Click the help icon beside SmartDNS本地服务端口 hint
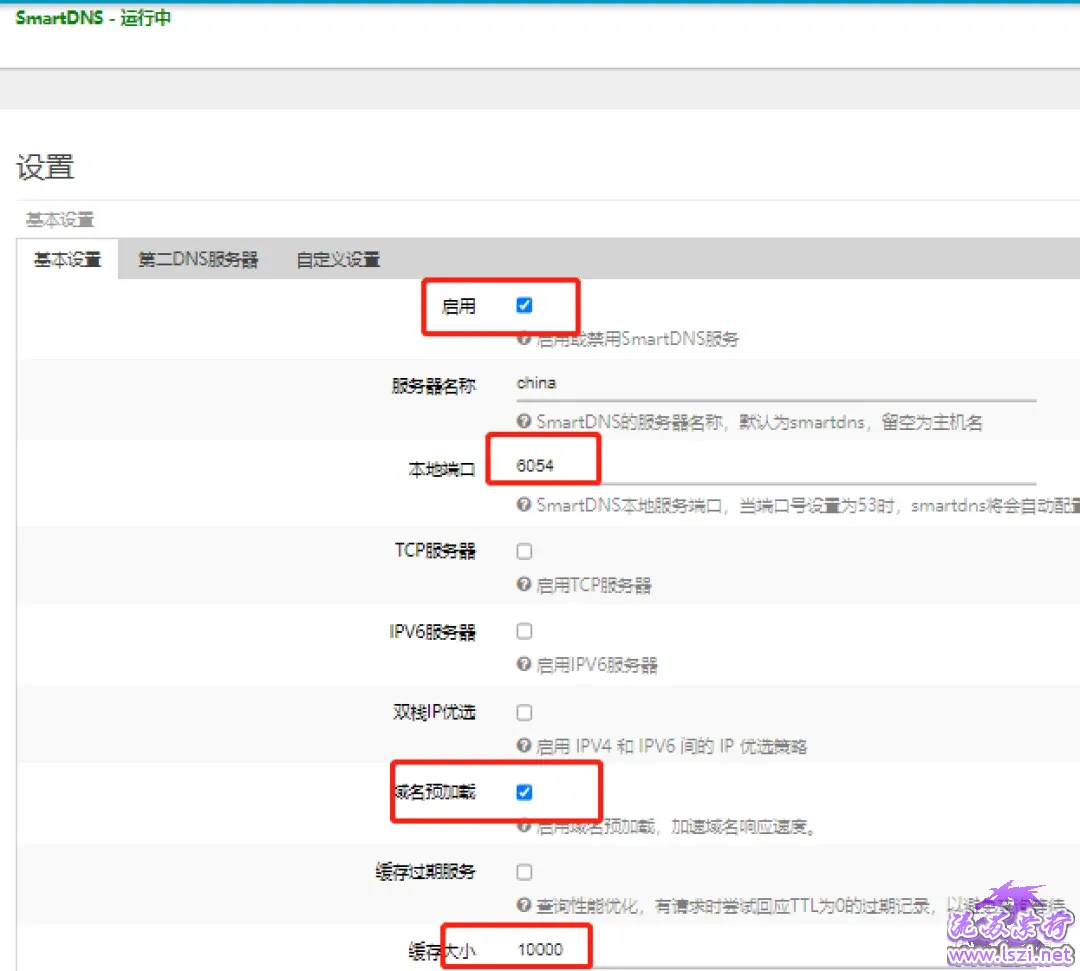The height and width of the screenshot is (971, 1080). (x=523, y=505)
